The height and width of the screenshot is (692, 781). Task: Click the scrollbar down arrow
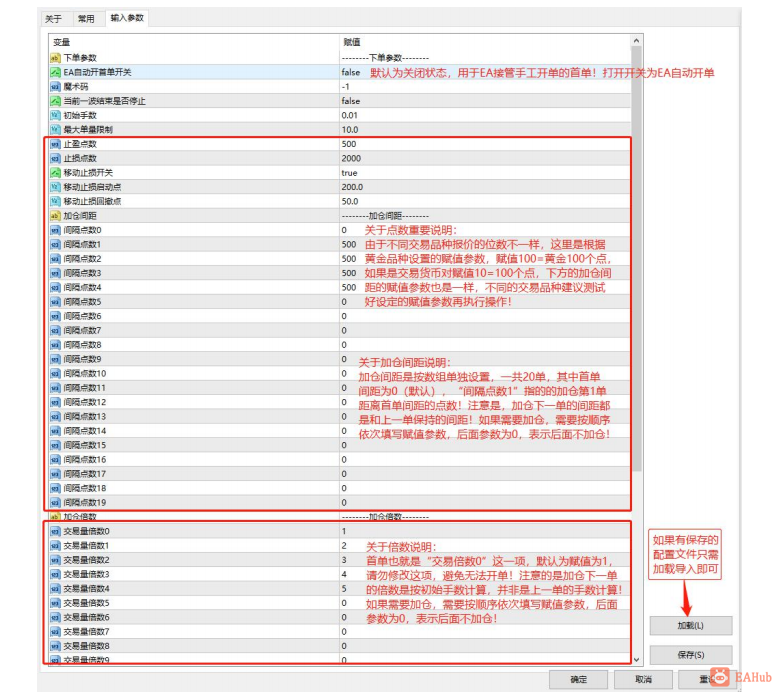pyautogui.click(x=636, y=660)
